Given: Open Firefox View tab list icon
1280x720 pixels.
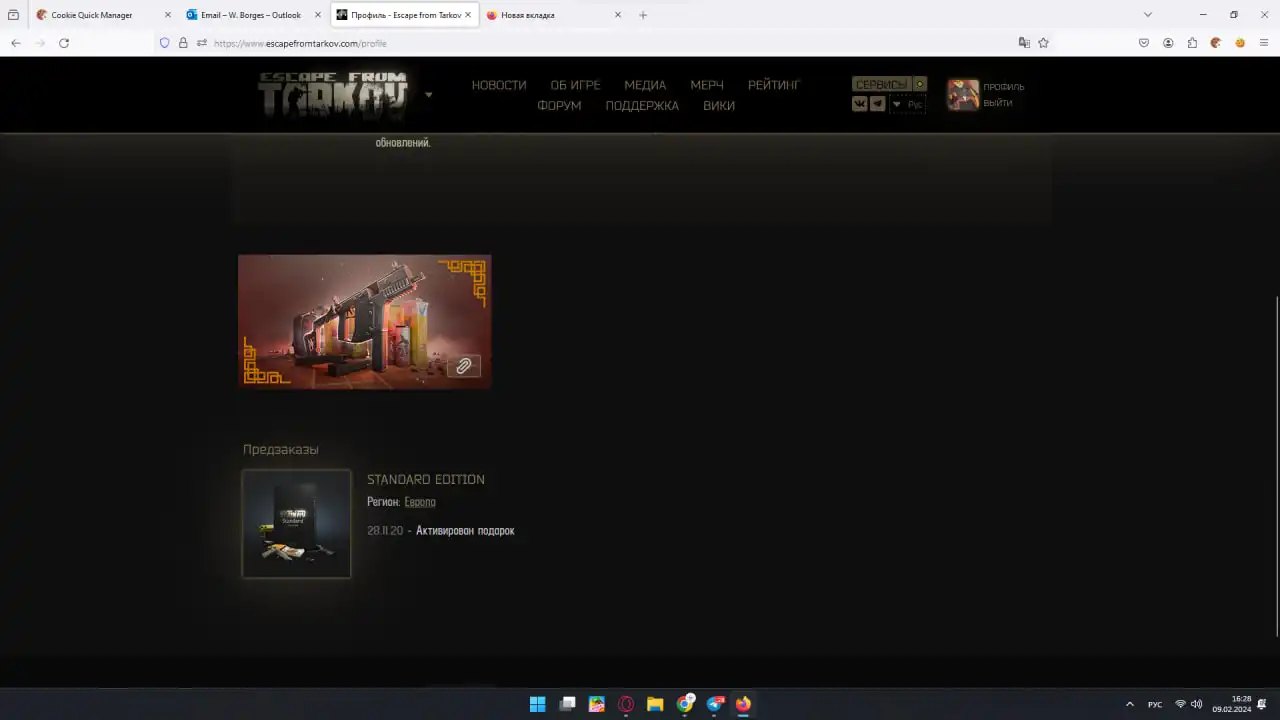Looking at the screenshot, I should coord(13,15).
